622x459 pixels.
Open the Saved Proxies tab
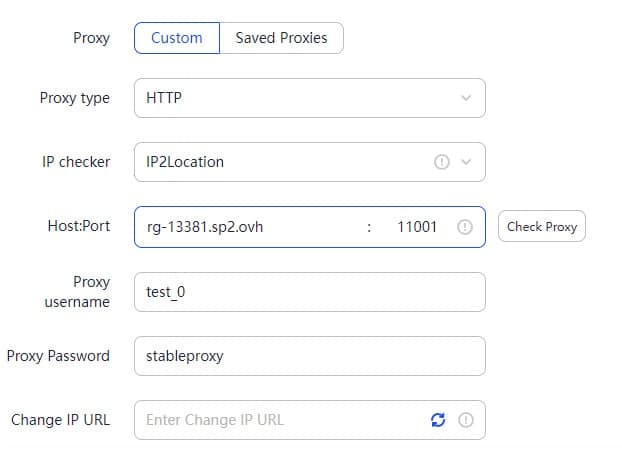[x=281, y=38]
